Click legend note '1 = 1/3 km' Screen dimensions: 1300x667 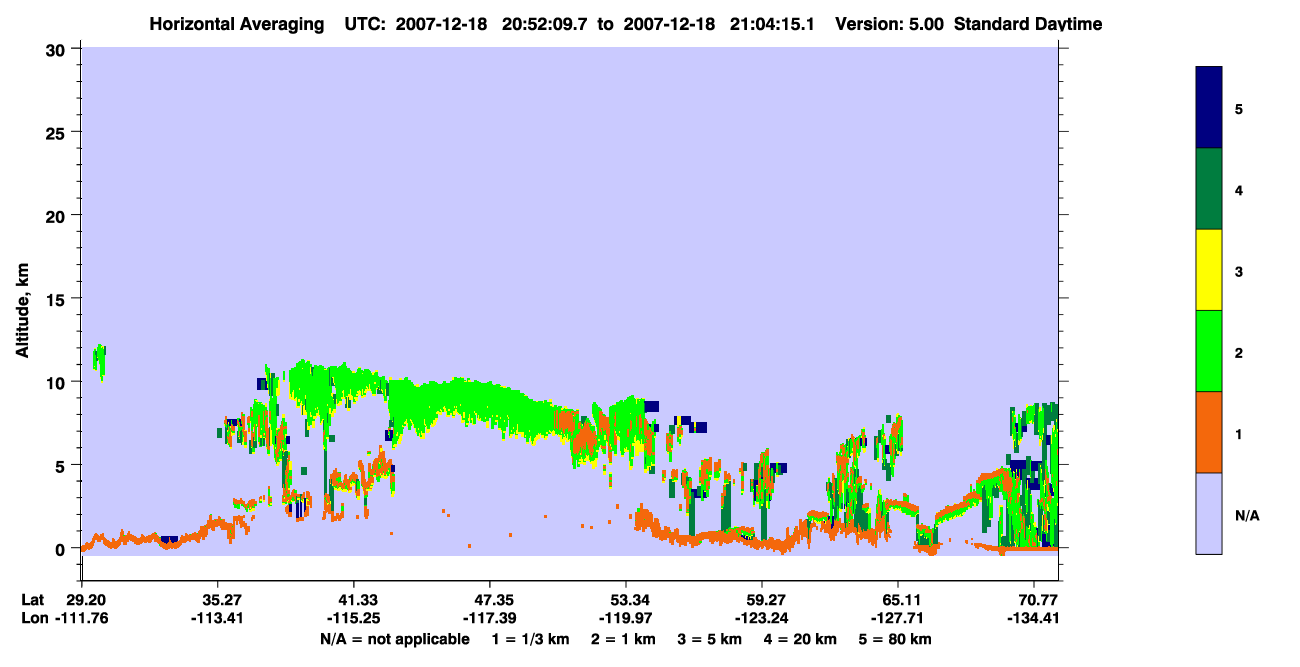(531, 639)
